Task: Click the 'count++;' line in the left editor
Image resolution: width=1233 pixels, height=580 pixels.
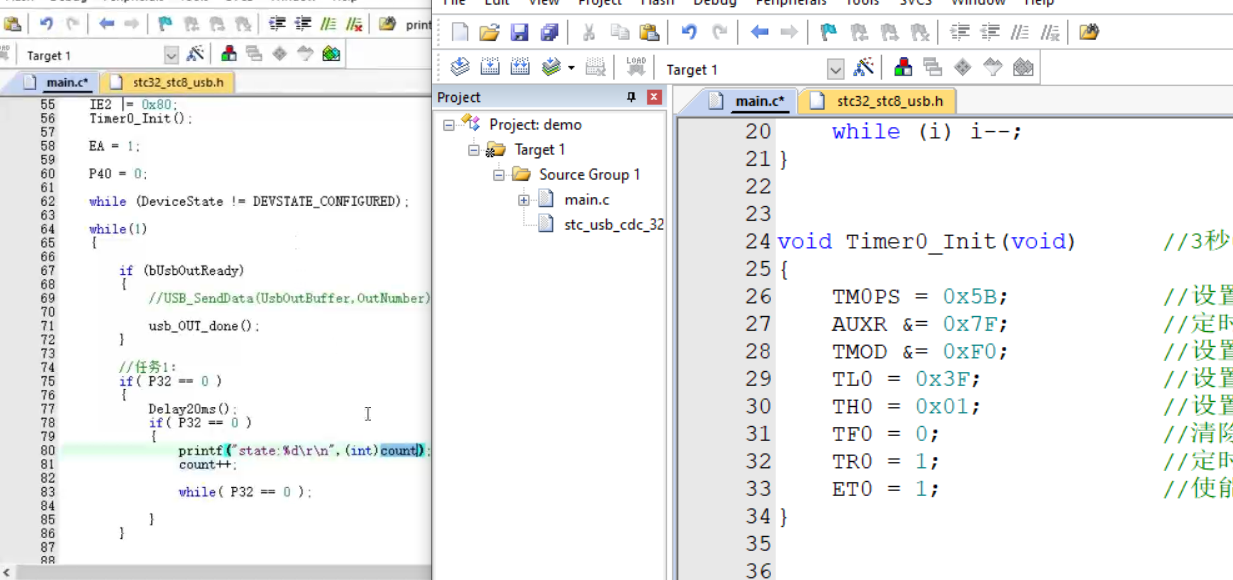Action: pos(208,465)
